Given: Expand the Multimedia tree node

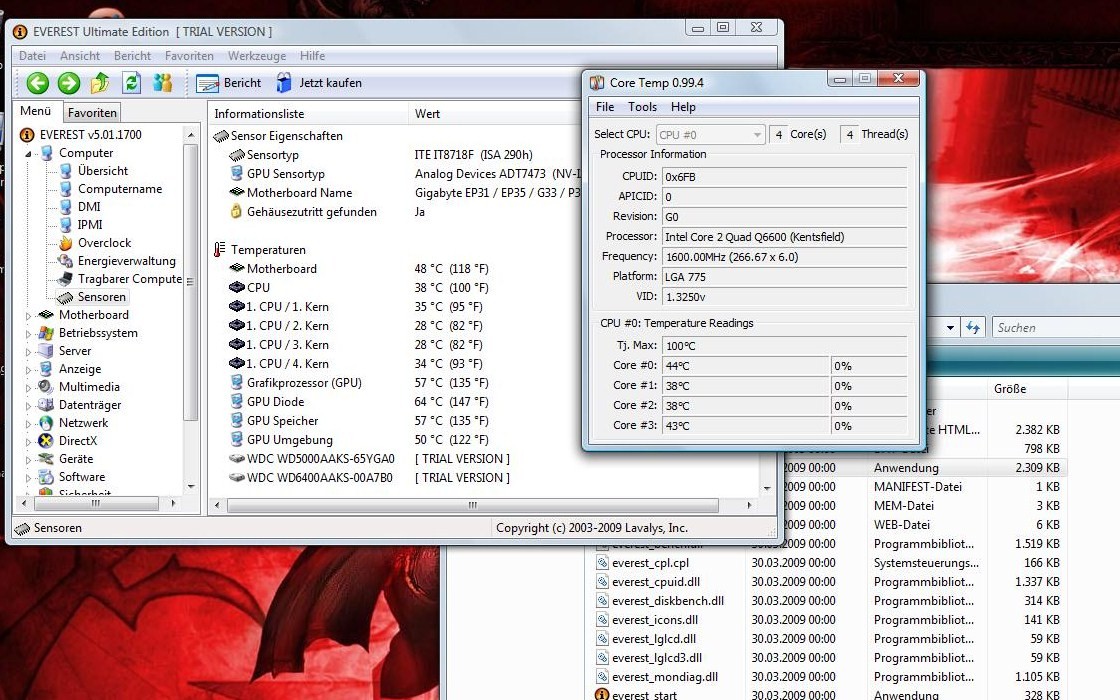Looking at the screenshot, I should tap(29, 387).
